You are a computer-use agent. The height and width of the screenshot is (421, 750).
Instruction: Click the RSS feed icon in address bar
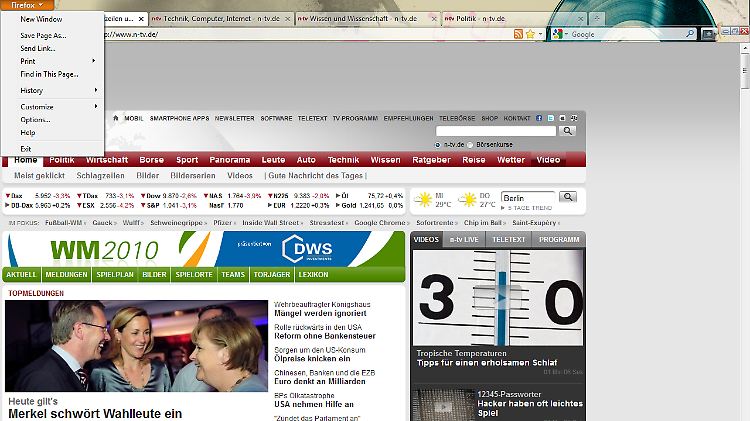518,34
